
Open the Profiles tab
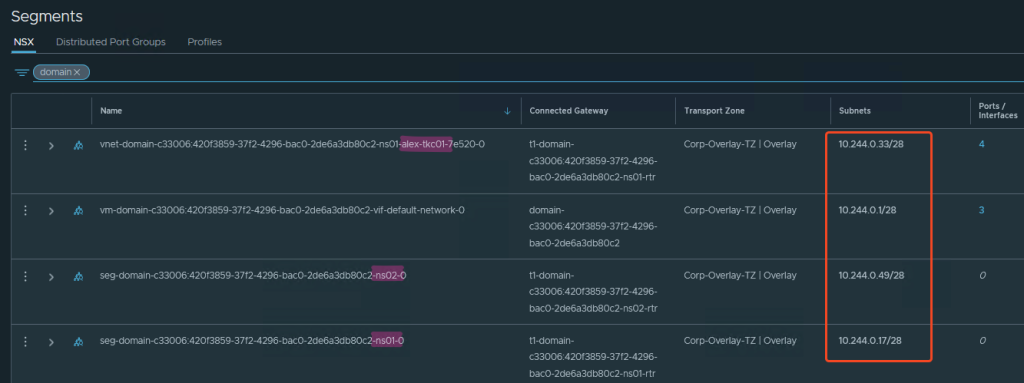204,42
